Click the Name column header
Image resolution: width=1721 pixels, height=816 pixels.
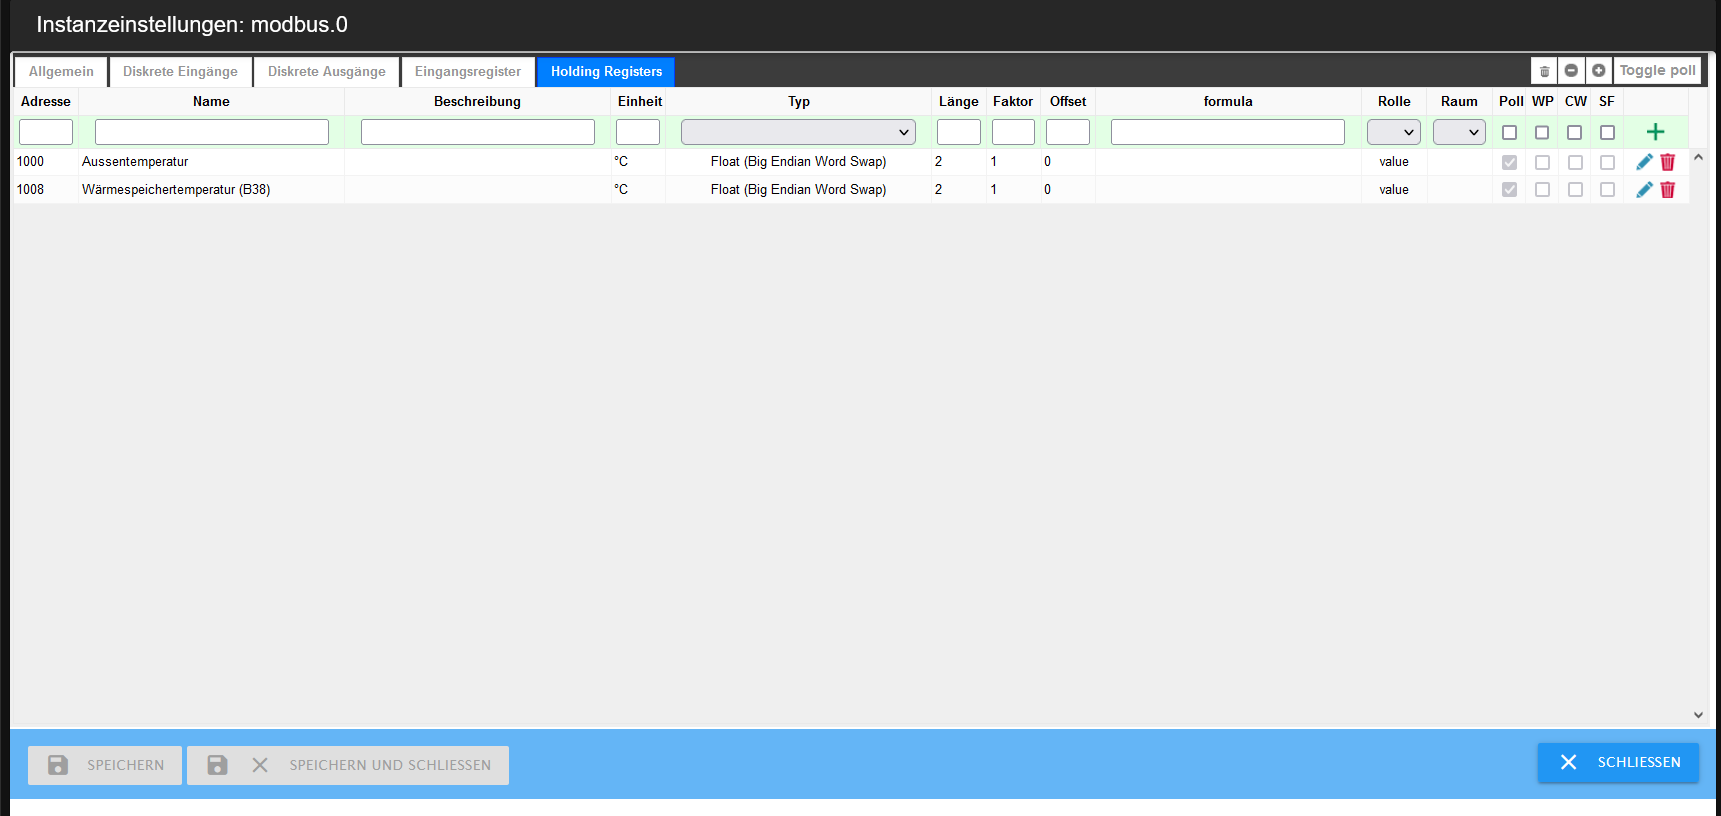pyautogui.click(x=211, y=101)
